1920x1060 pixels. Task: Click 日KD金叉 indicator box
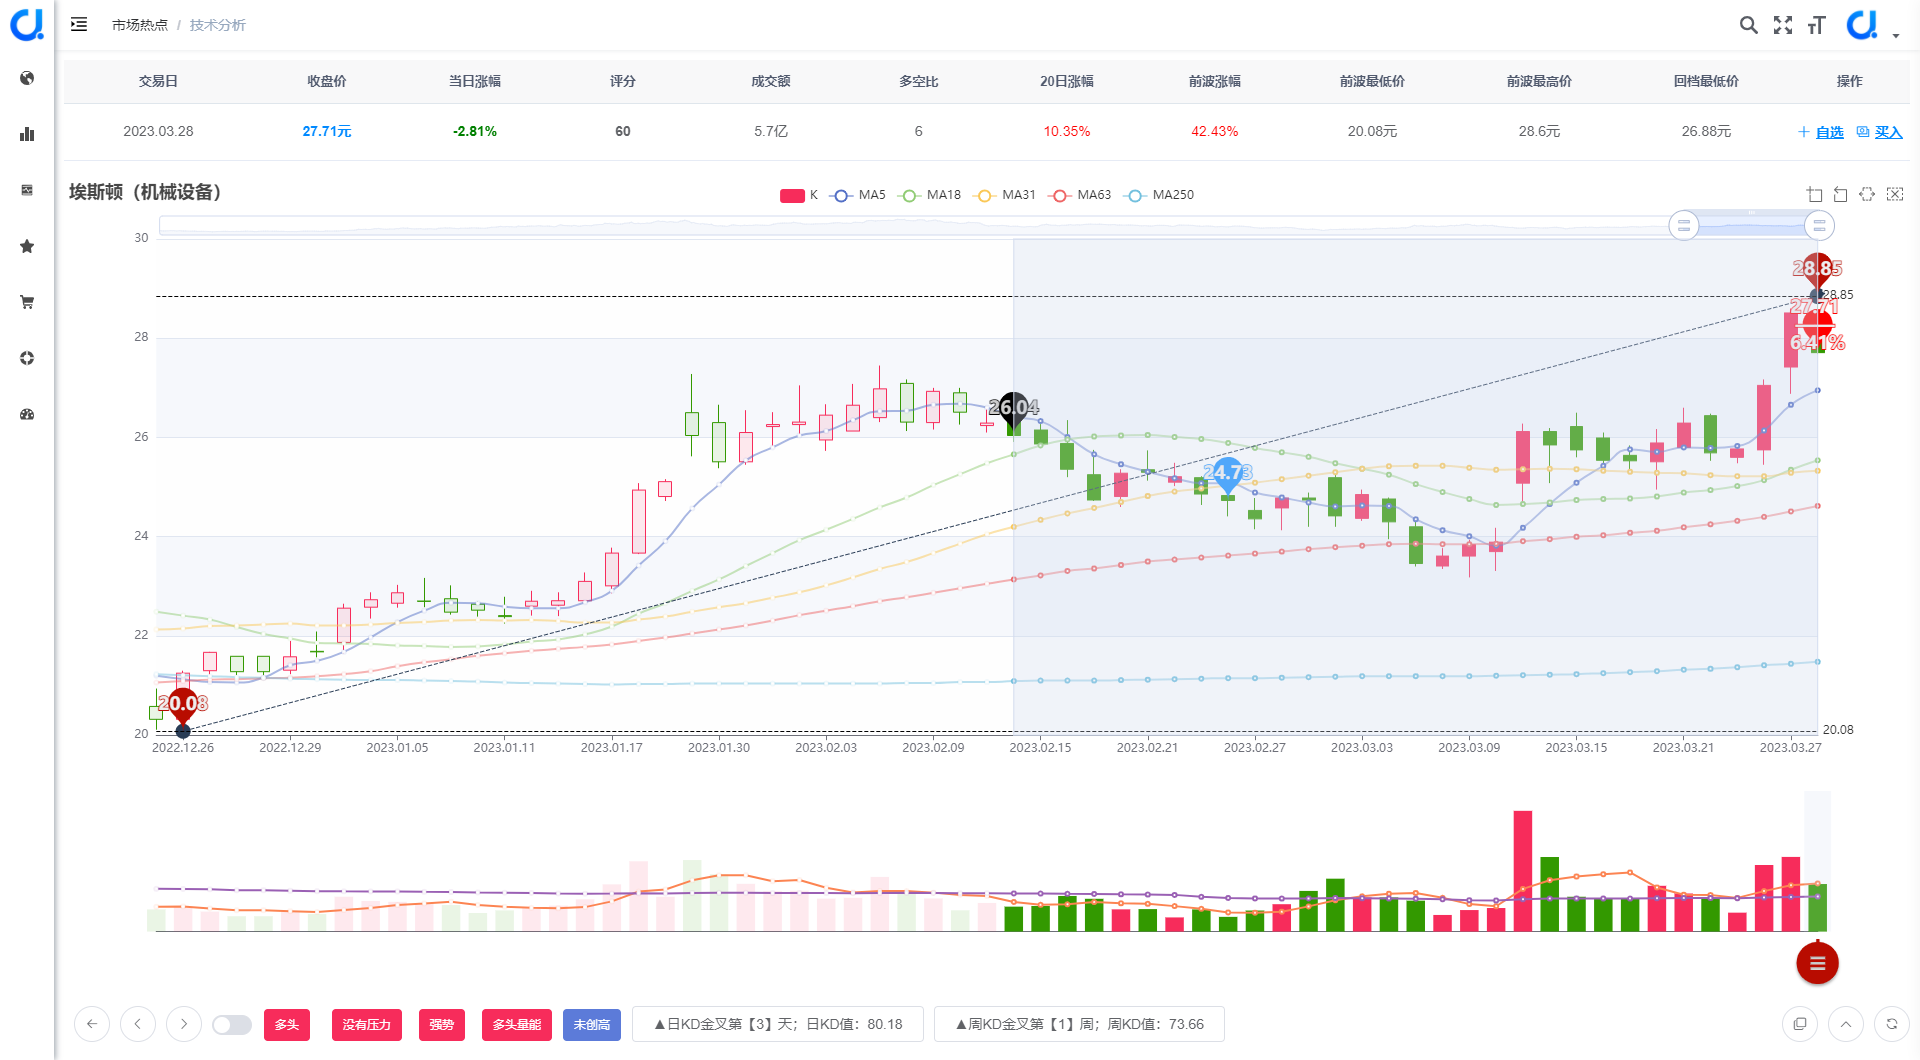pos(778,1024)
